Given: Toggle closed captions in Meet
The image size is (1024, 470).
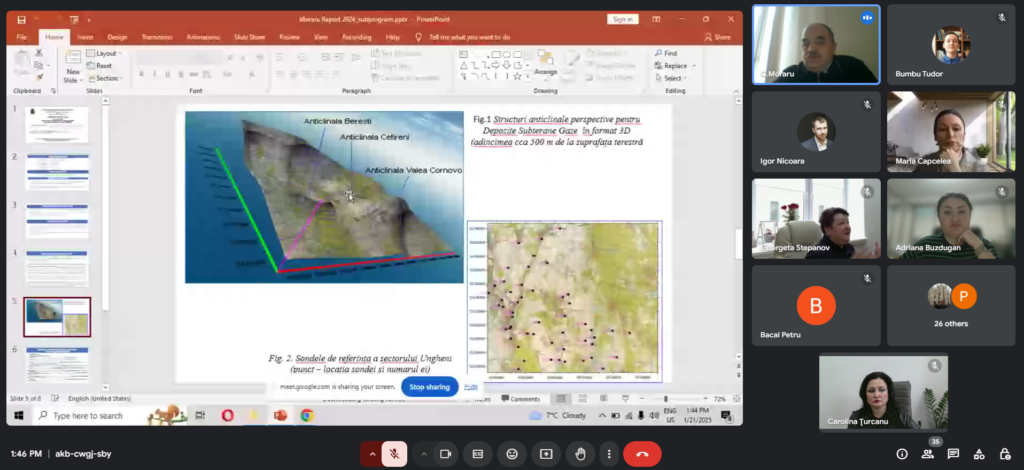Looking at the screenshot, I should point(478,454).
